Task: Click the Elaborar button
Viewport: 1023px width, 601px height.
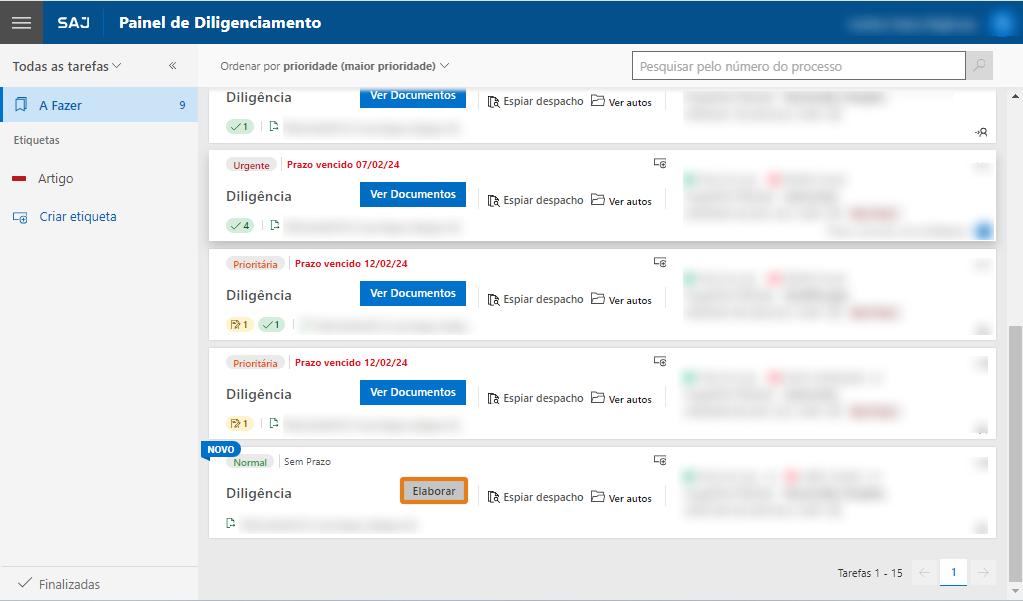Action: [x=434, y=491]
